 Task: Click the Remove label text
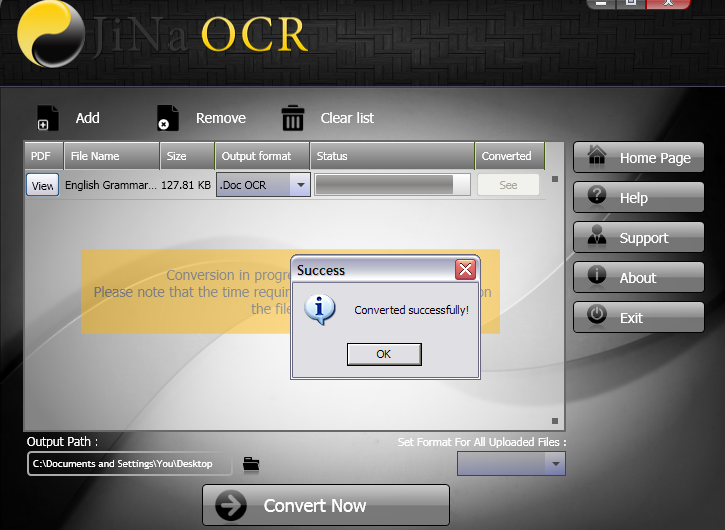click(x=221, y=118)
